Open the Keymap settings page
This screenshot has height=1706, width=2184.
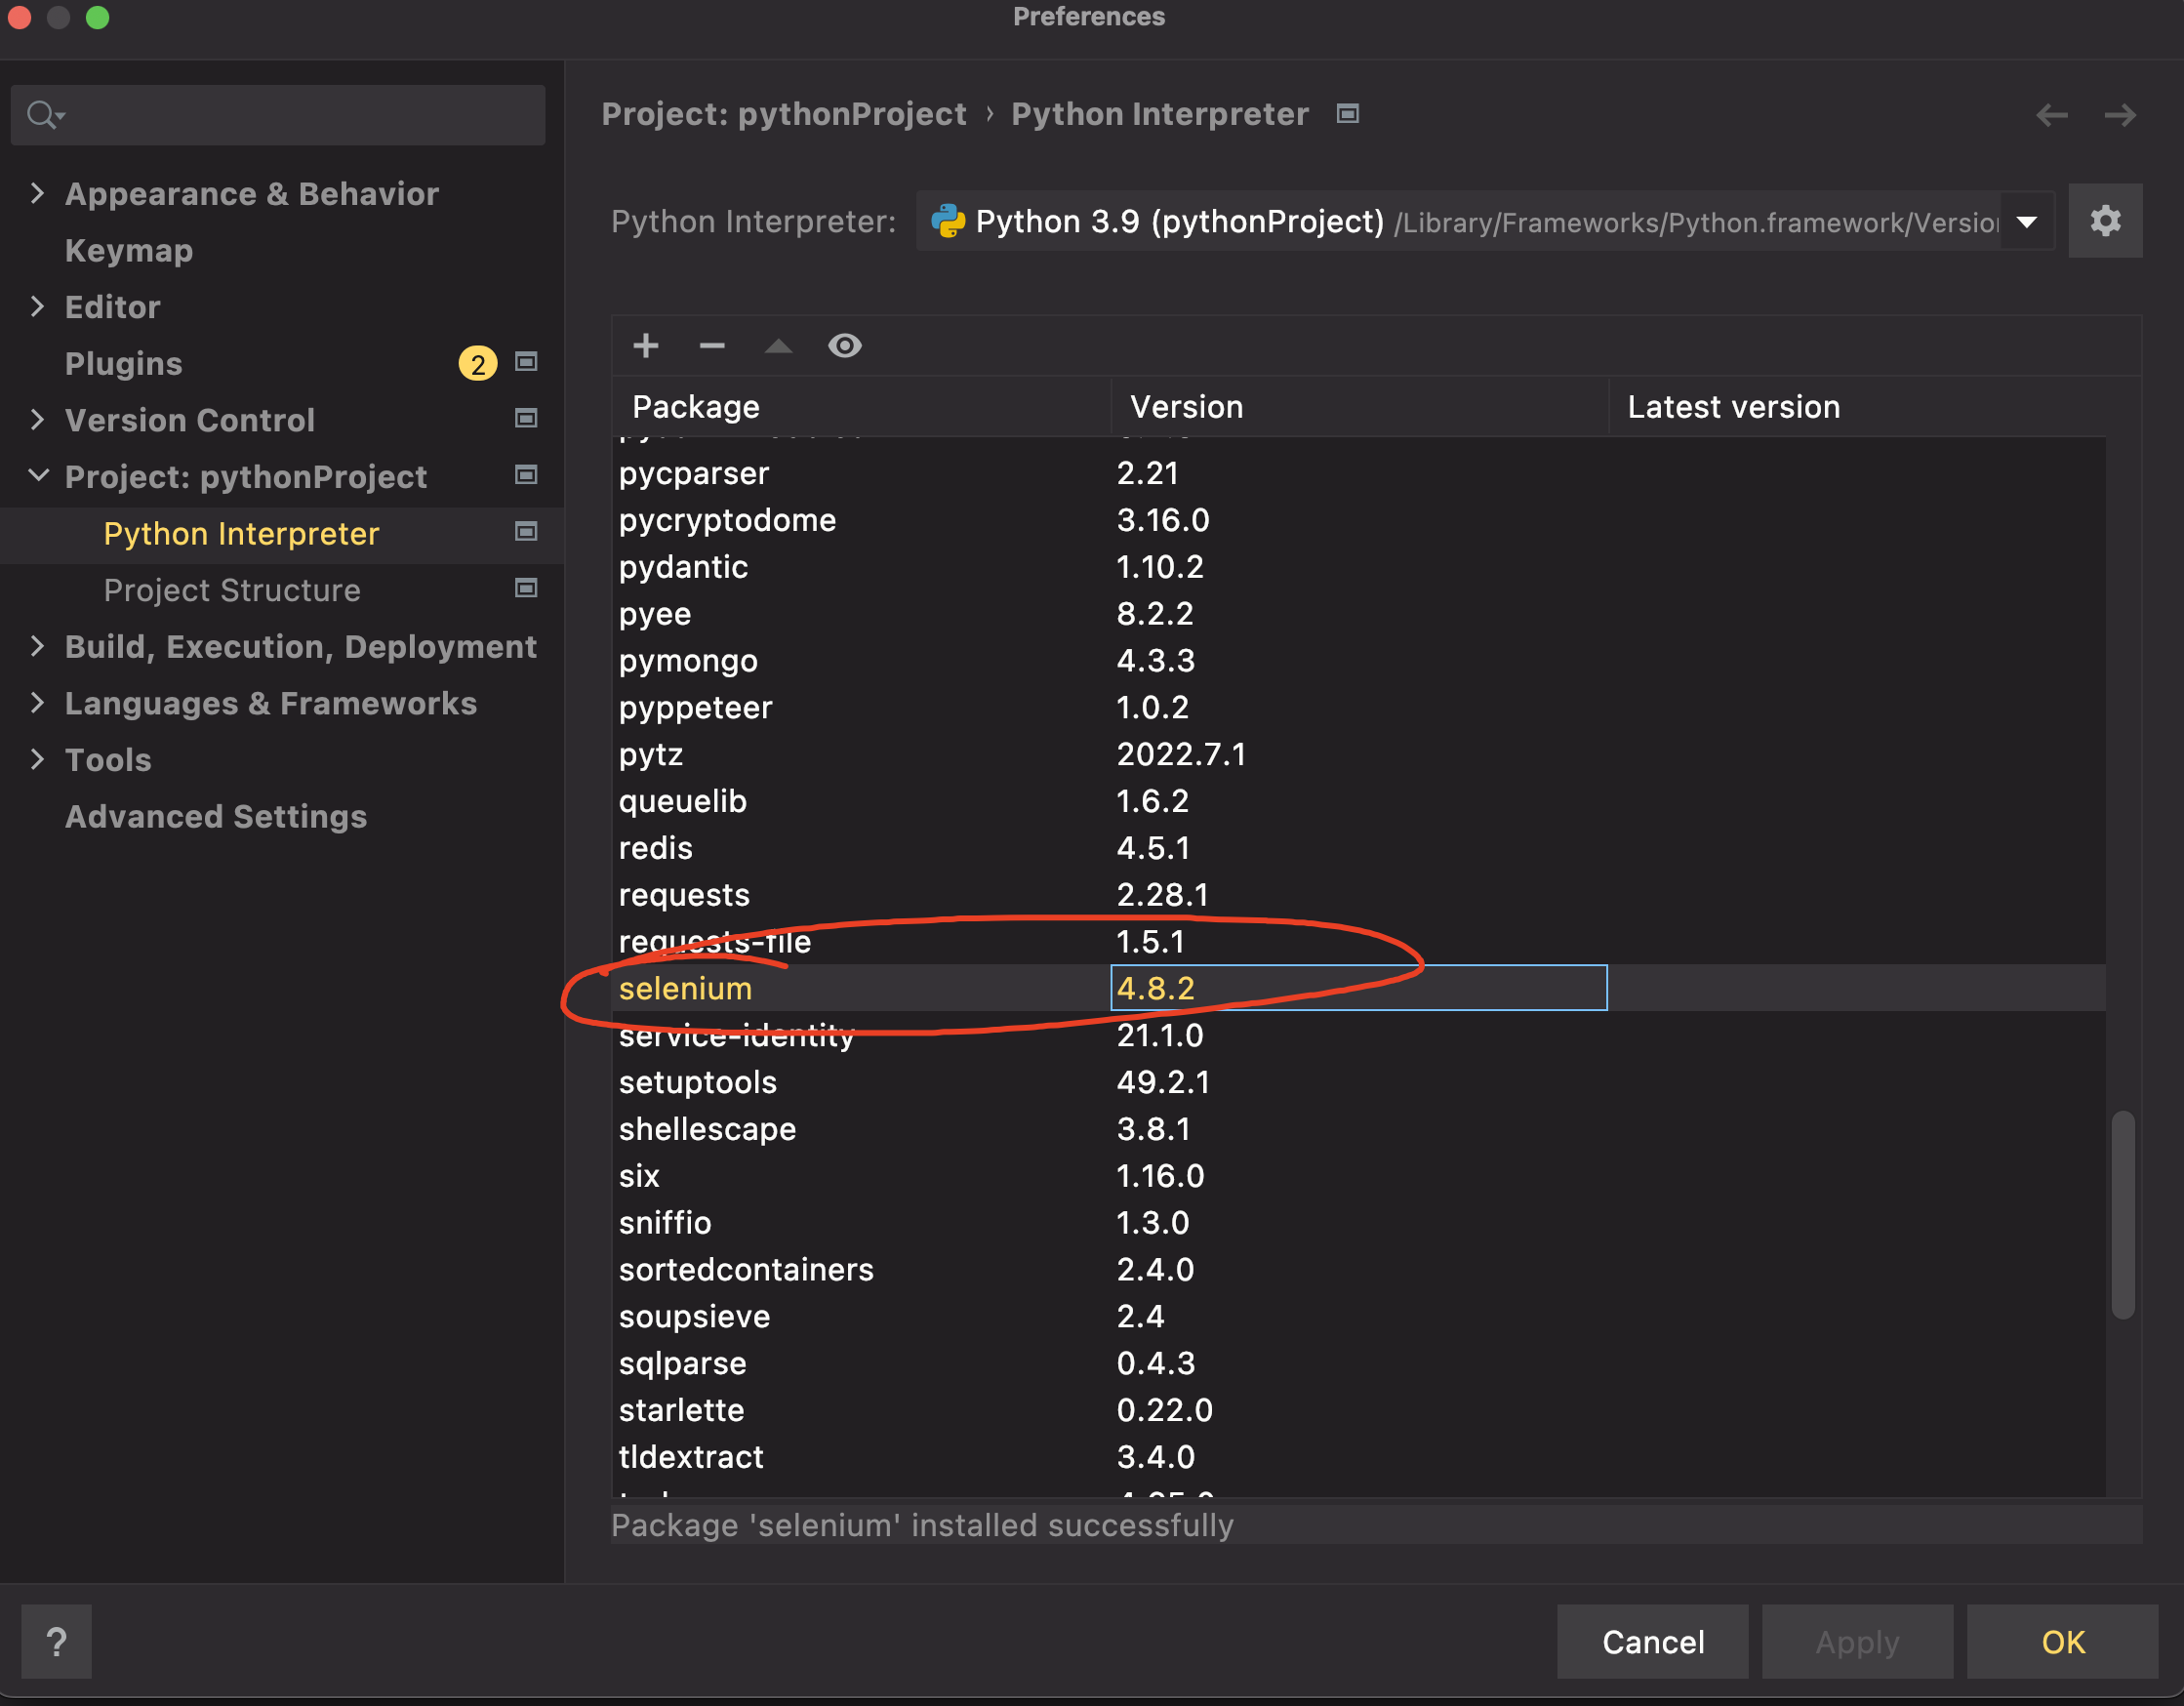pyautogui.click(x=129, y=250)
